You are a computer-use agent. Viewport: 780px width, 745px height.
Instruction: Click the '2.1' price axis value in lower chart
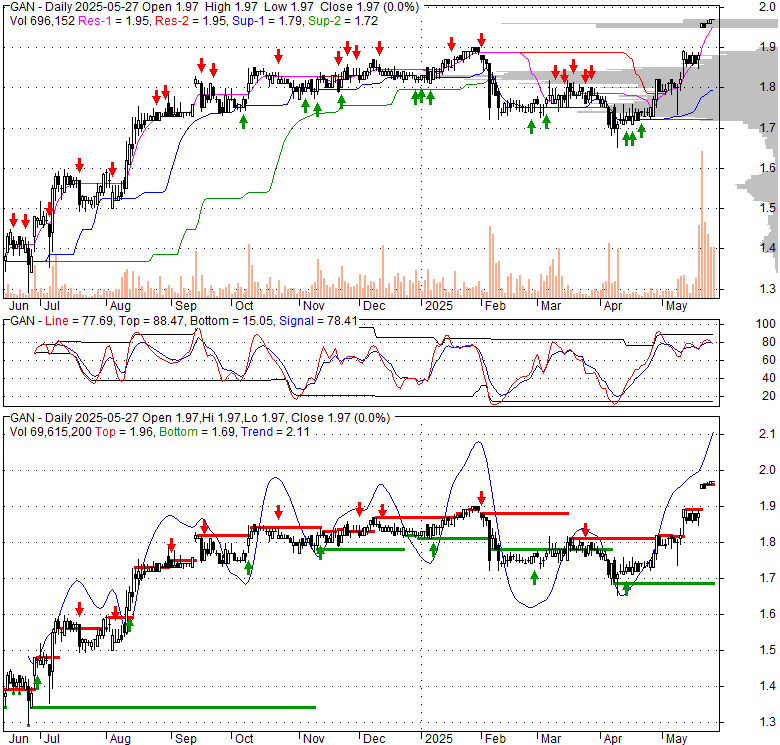point(767,434)
